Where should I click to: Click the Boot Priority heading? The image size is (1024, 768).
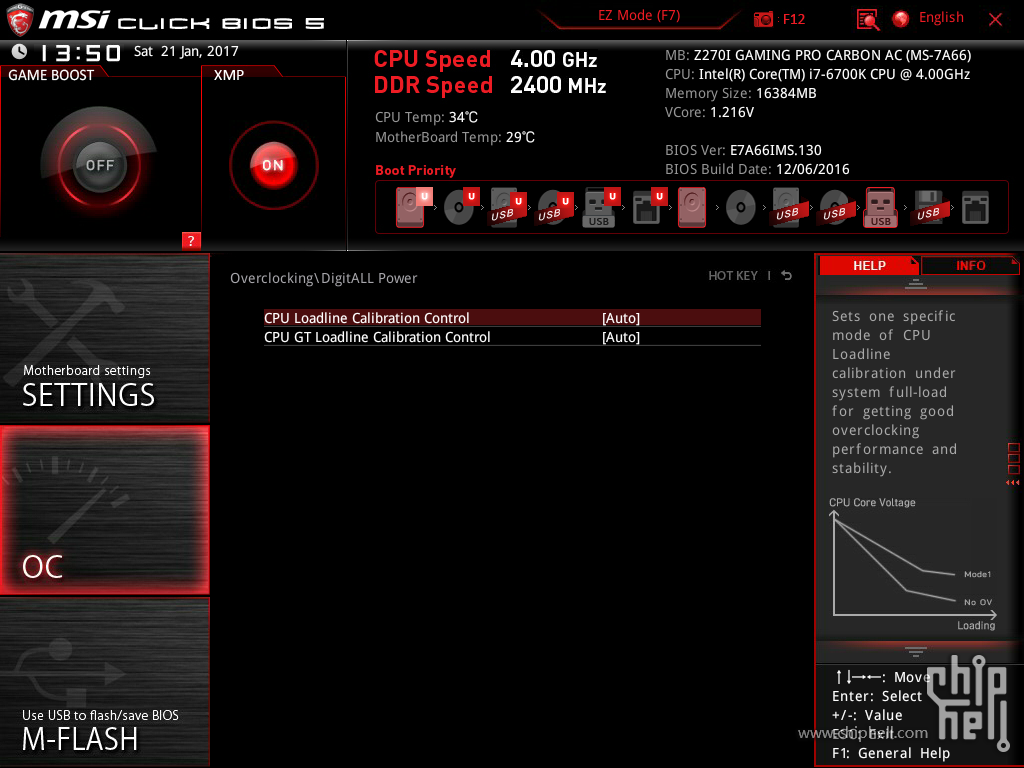[415, 170]
